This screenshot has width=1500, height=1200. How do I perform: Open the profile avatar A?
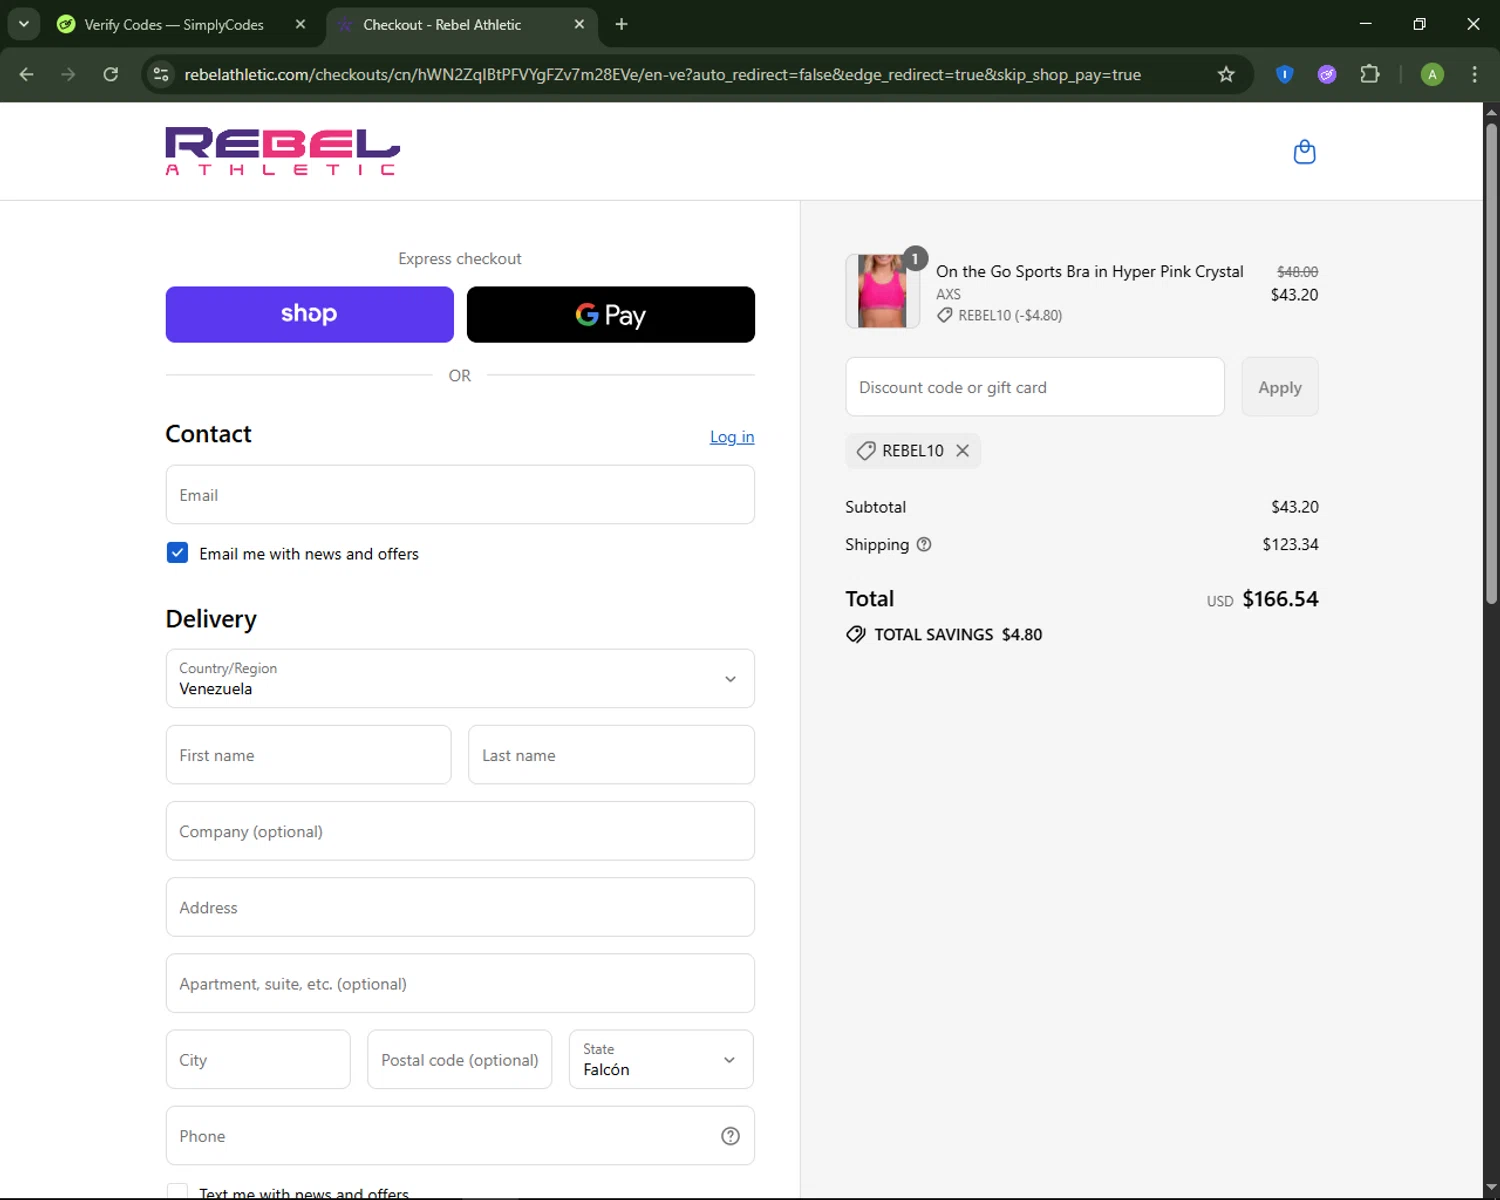click(x=1432, y=74)
